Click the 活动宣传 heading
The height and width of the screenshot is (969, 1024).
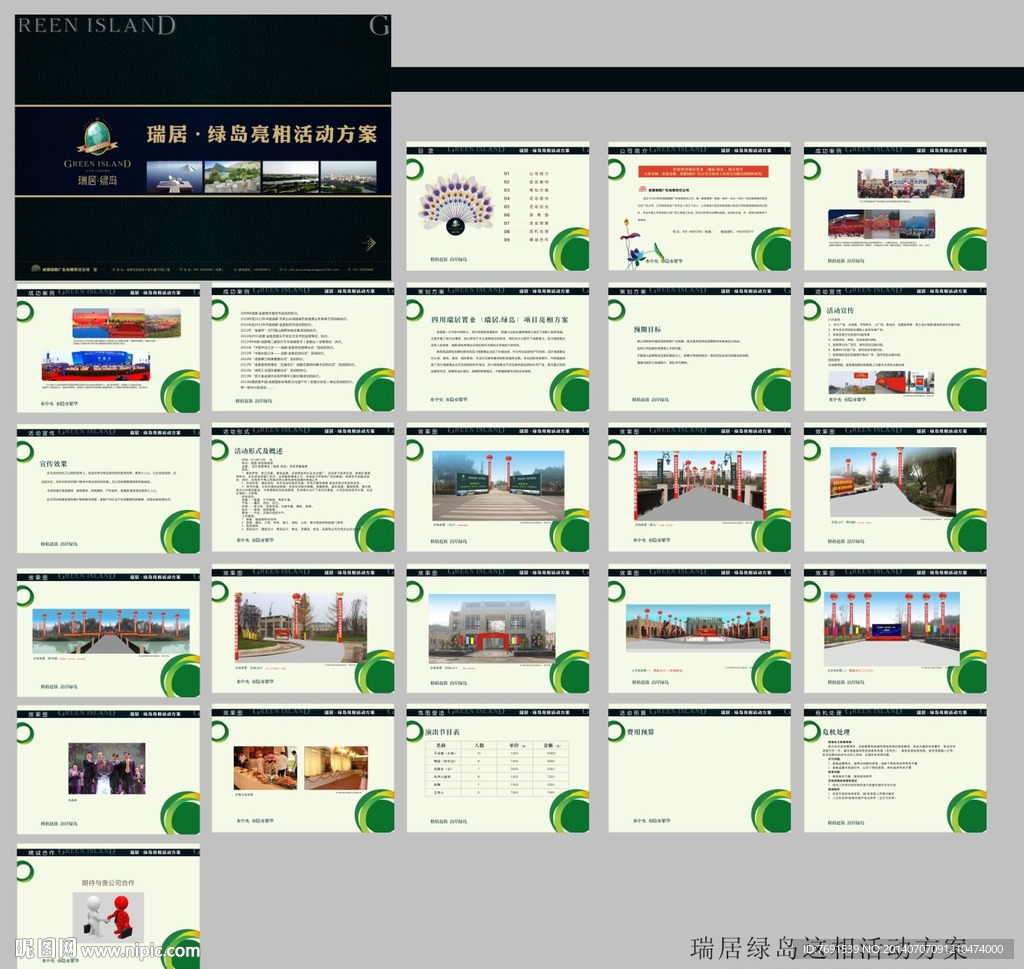point(840,310)
